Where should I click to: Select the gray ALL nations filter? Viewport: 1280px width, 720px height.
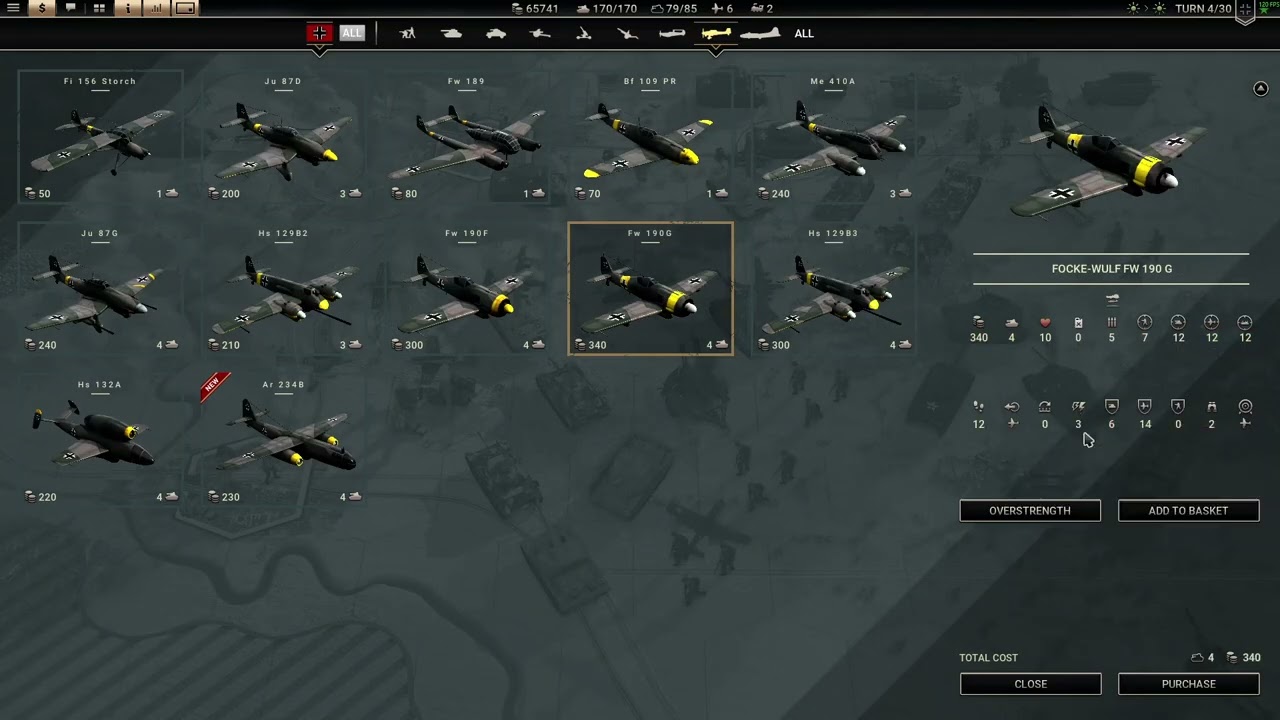352,33
